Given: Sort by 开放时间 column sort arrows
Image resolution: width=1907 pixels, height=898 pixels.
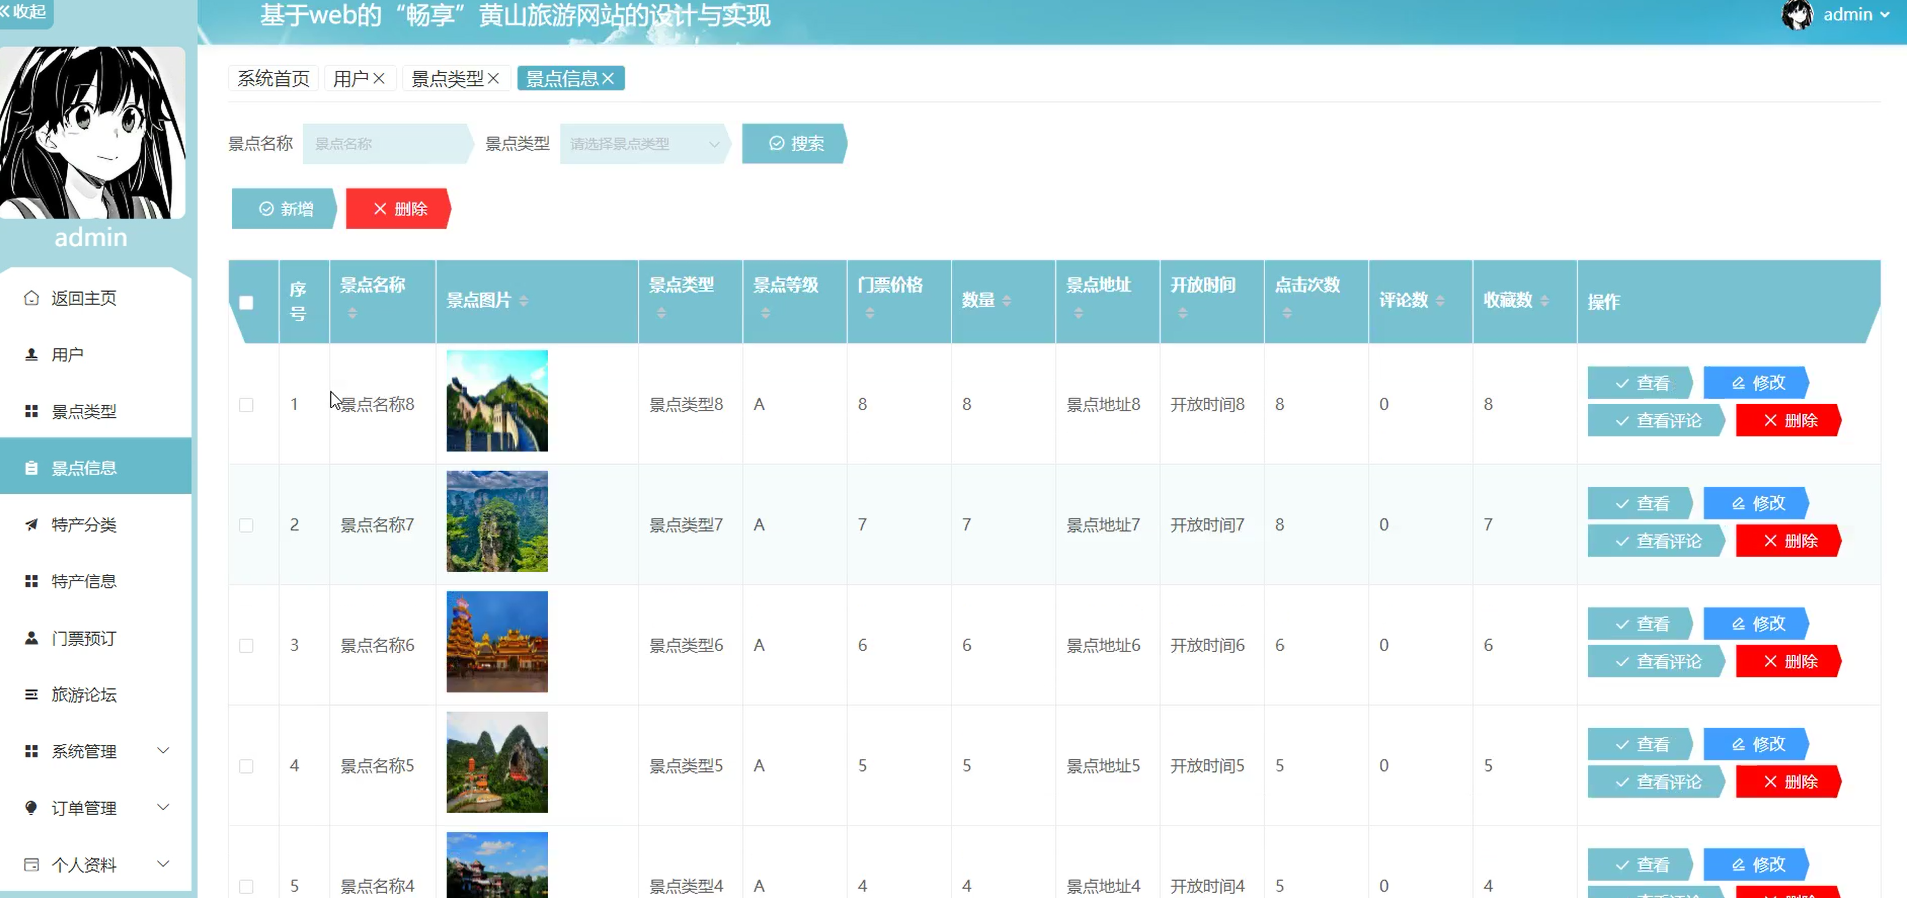Looking at the screenshot, I should point(1183,314).
